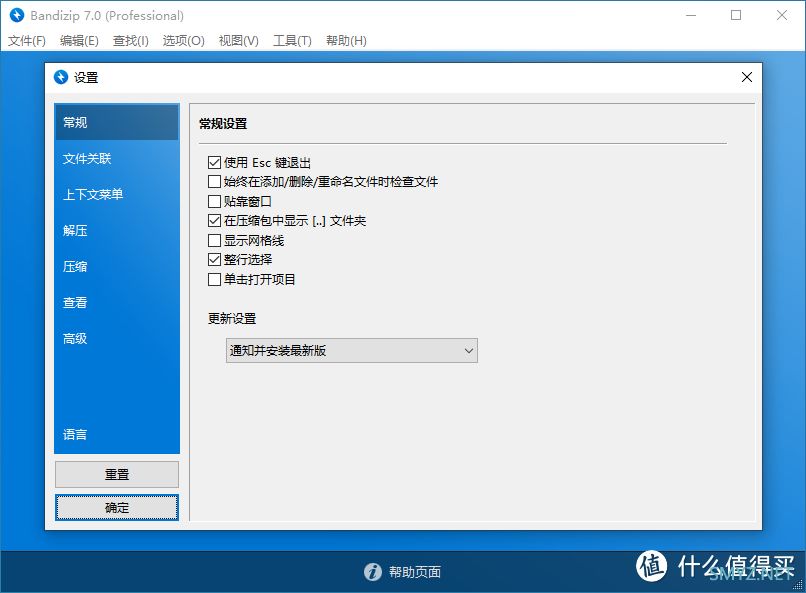
Task: Click the 帮助页面 info icon
Action: click(373, 571)
